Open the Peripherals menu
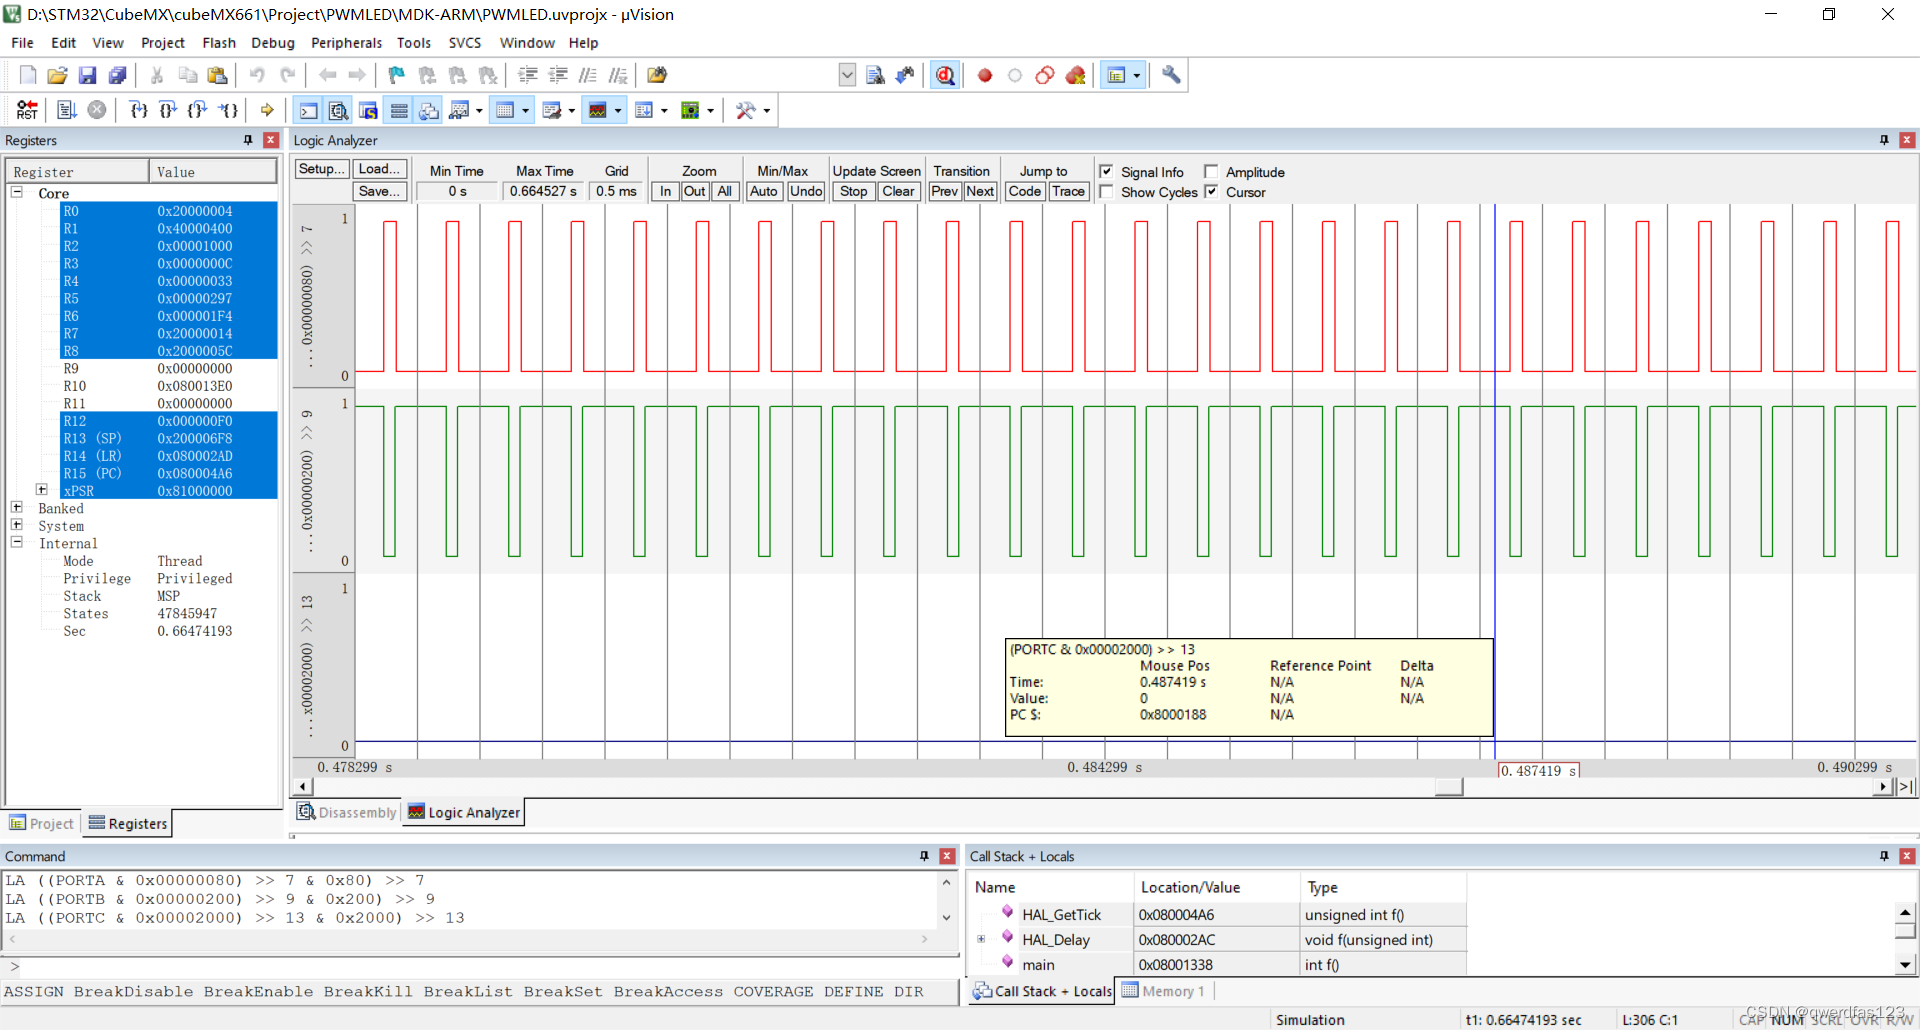1920x1030 pixels. (x=346, y=43)
